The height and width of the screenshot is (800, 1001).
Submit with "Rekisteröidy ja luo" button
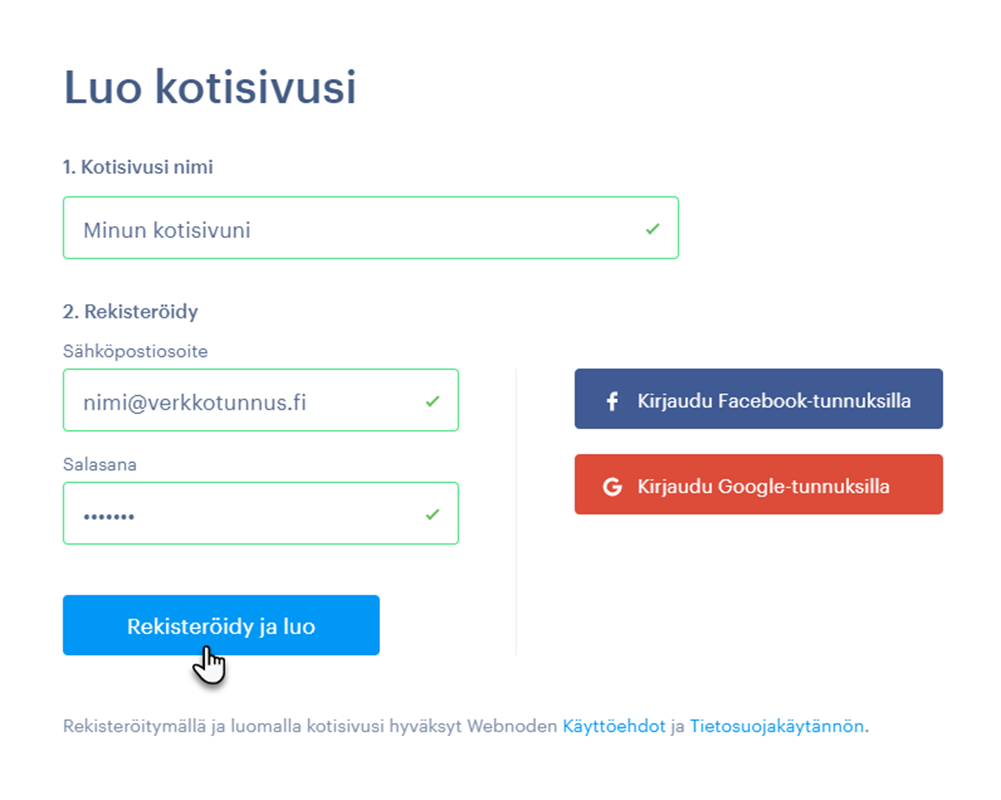pos(221,626)
